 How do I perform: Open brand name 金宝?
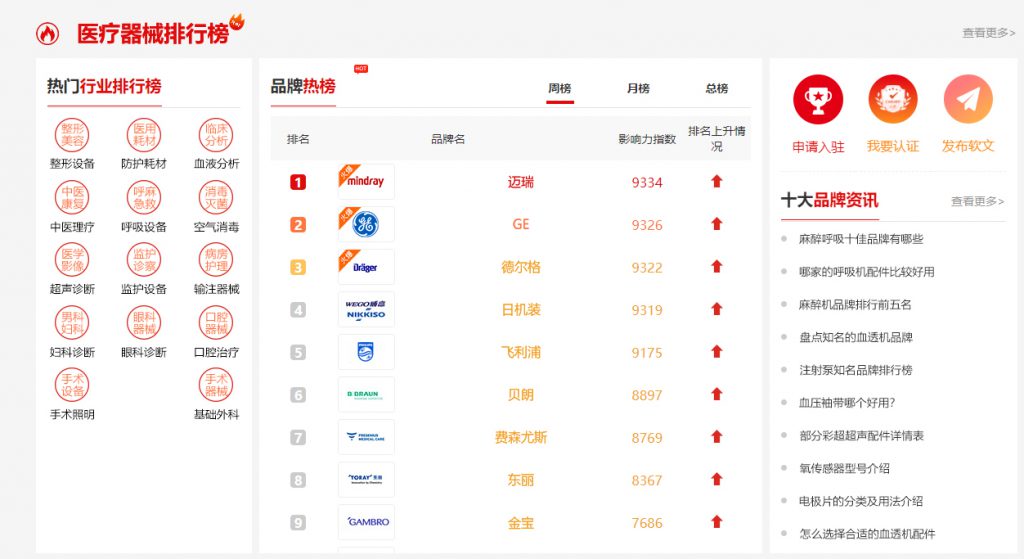click(520, 522)
